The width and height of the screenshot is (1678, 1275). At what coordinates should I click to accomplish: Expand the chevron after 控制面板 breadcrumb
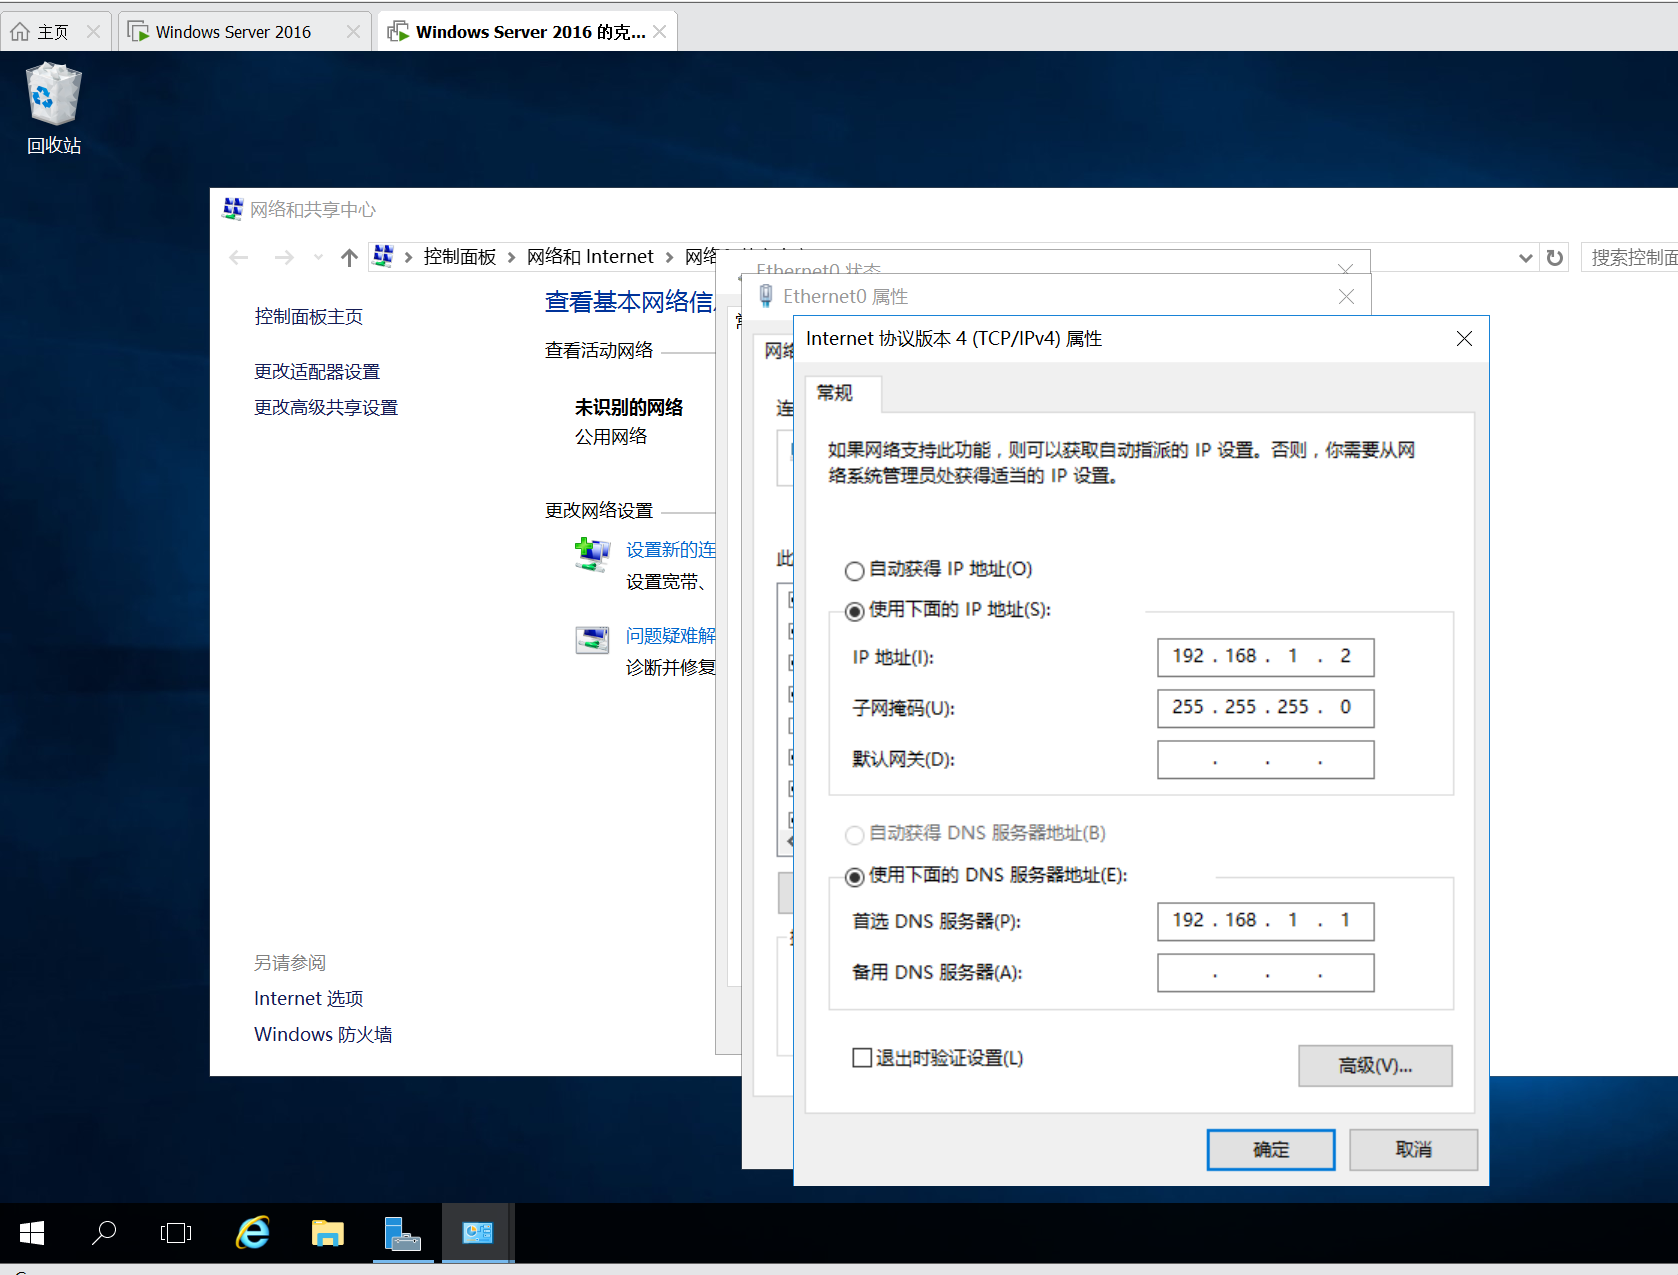pos(511,258)
